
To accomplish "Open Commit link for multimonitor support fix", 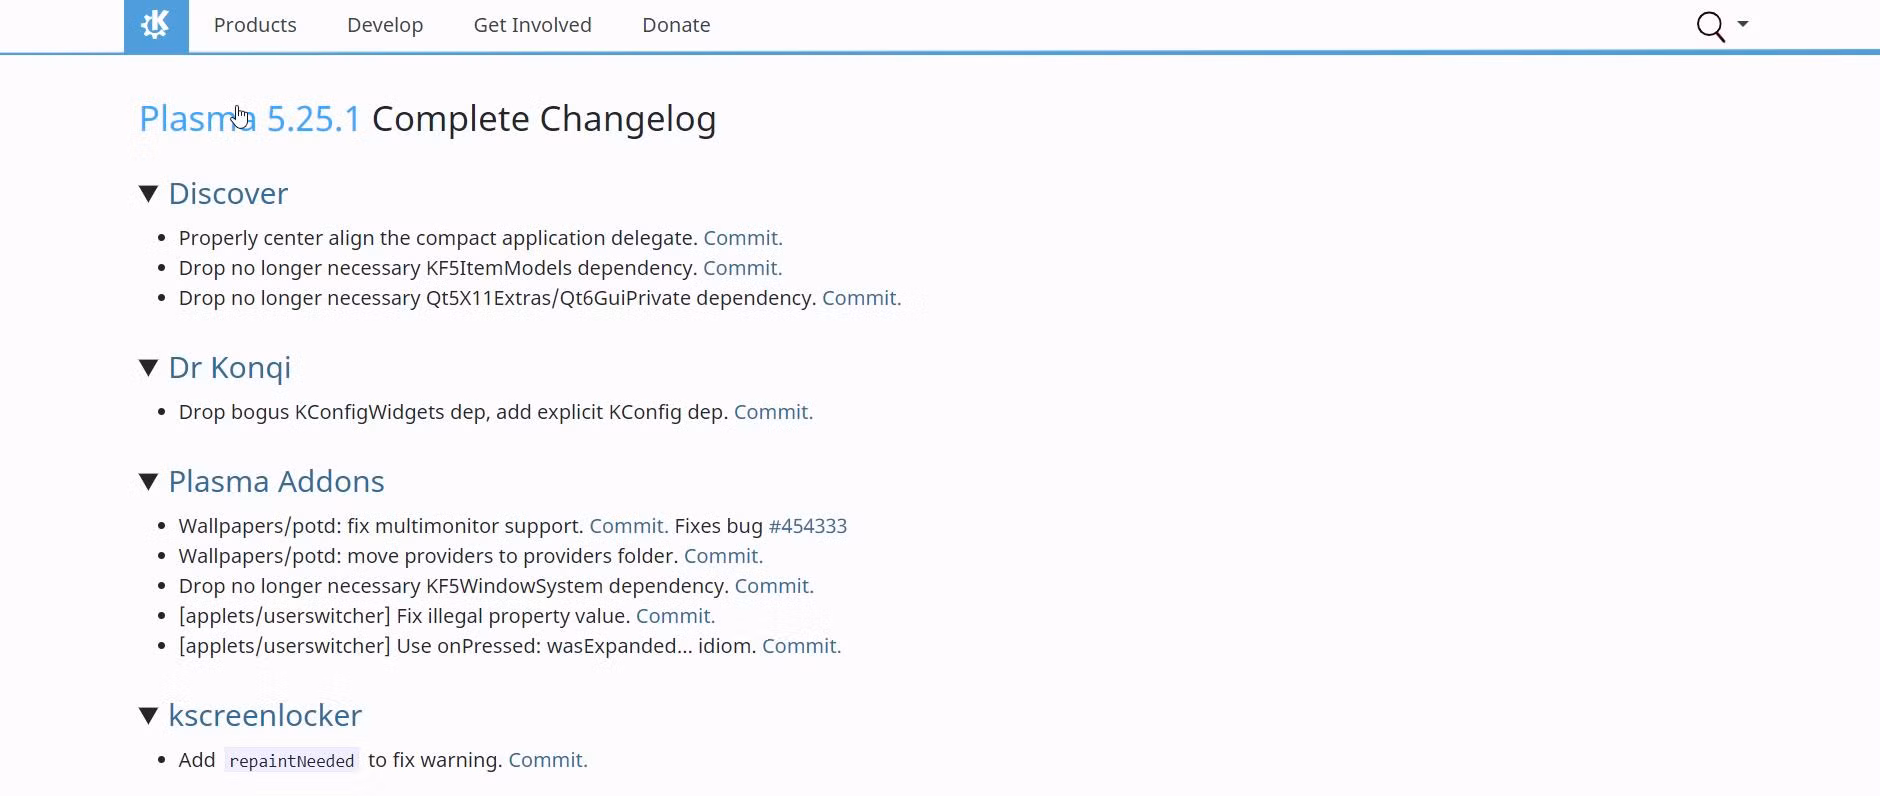I will click(x=629, y=526).
